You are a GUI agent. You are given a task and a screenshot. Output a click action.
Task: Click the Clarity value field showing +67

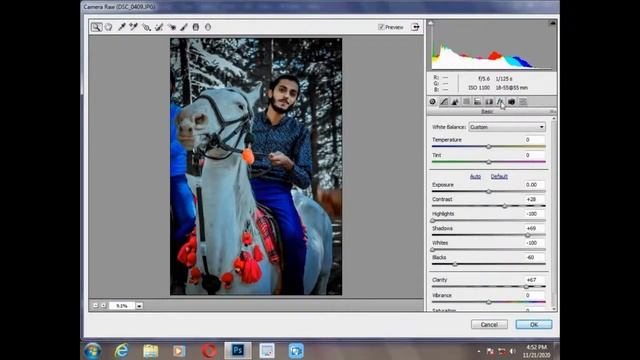pyautogui.click(x=534, y=280)
